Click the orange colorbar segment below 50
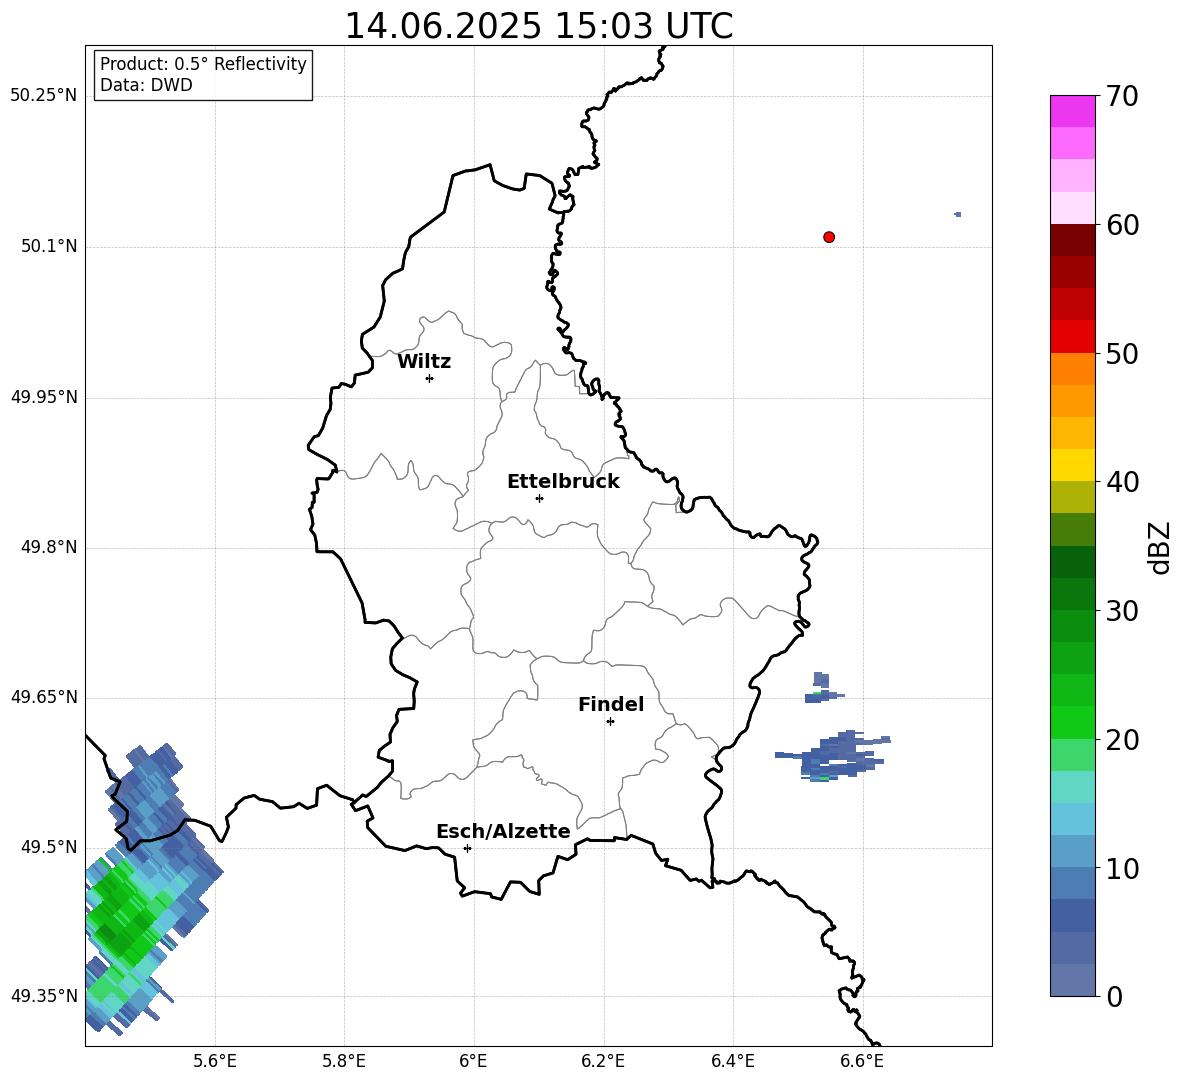Viewport: 1184px width, 1081px height. click(x=1072, y=369)
